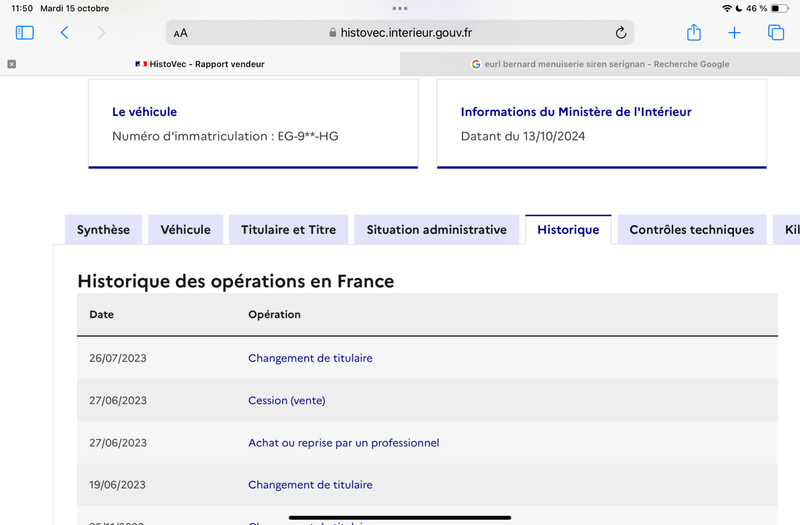Select the 27/06/2023 date in Achat ou reprise row
The width and height of the screenshot is (800, 525).
pos(118,443)
